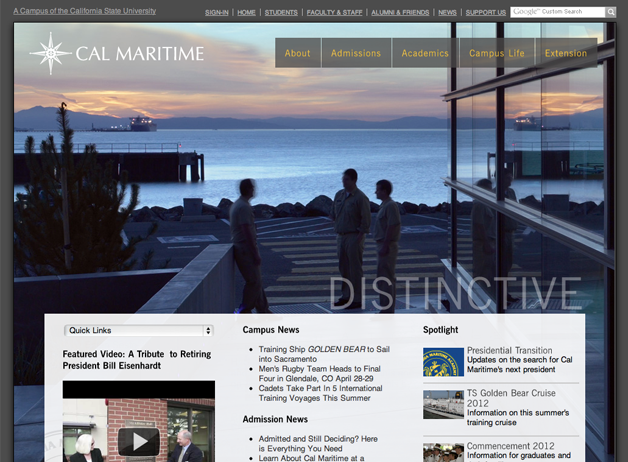Open TS Golden Bear Cruise 2012 heading
Screen dimensions: 628x462
pos(511,398)
